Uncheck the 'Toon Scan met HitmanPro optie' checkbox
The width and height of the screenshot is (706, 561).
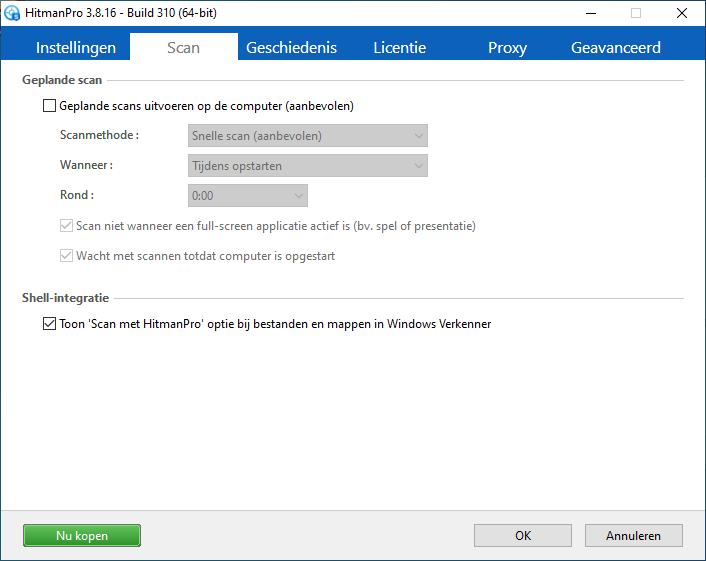coord(49,324)
